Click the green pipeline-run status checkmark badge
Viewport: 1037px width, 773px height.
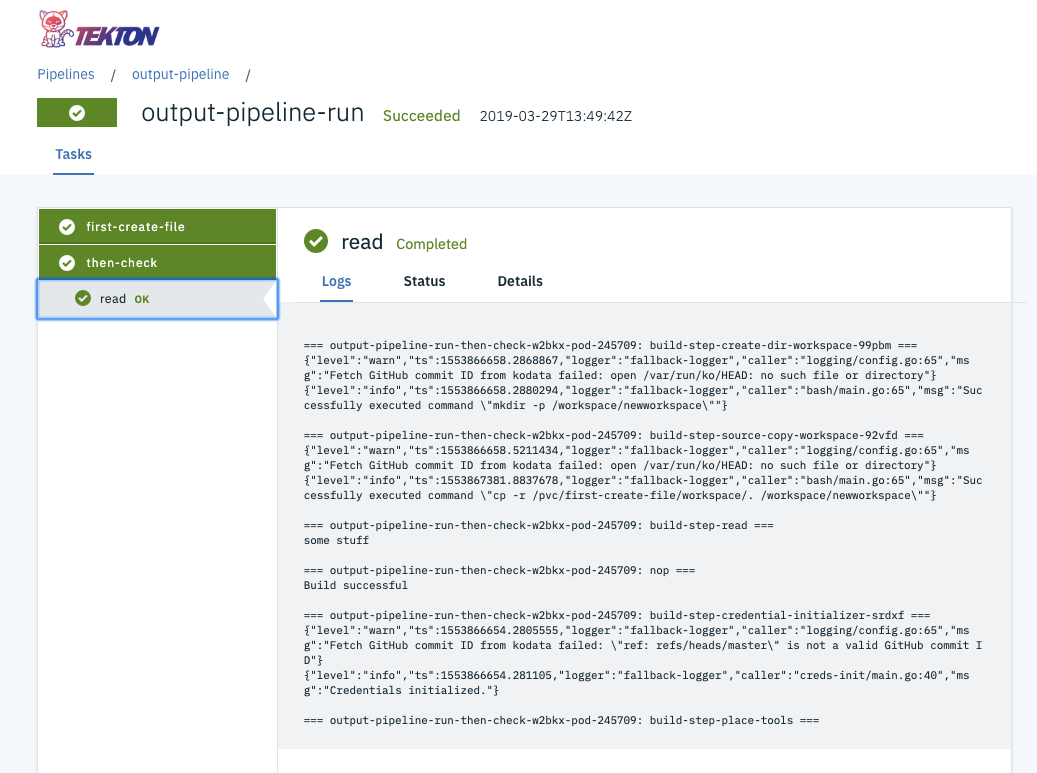tap(77, 112)
